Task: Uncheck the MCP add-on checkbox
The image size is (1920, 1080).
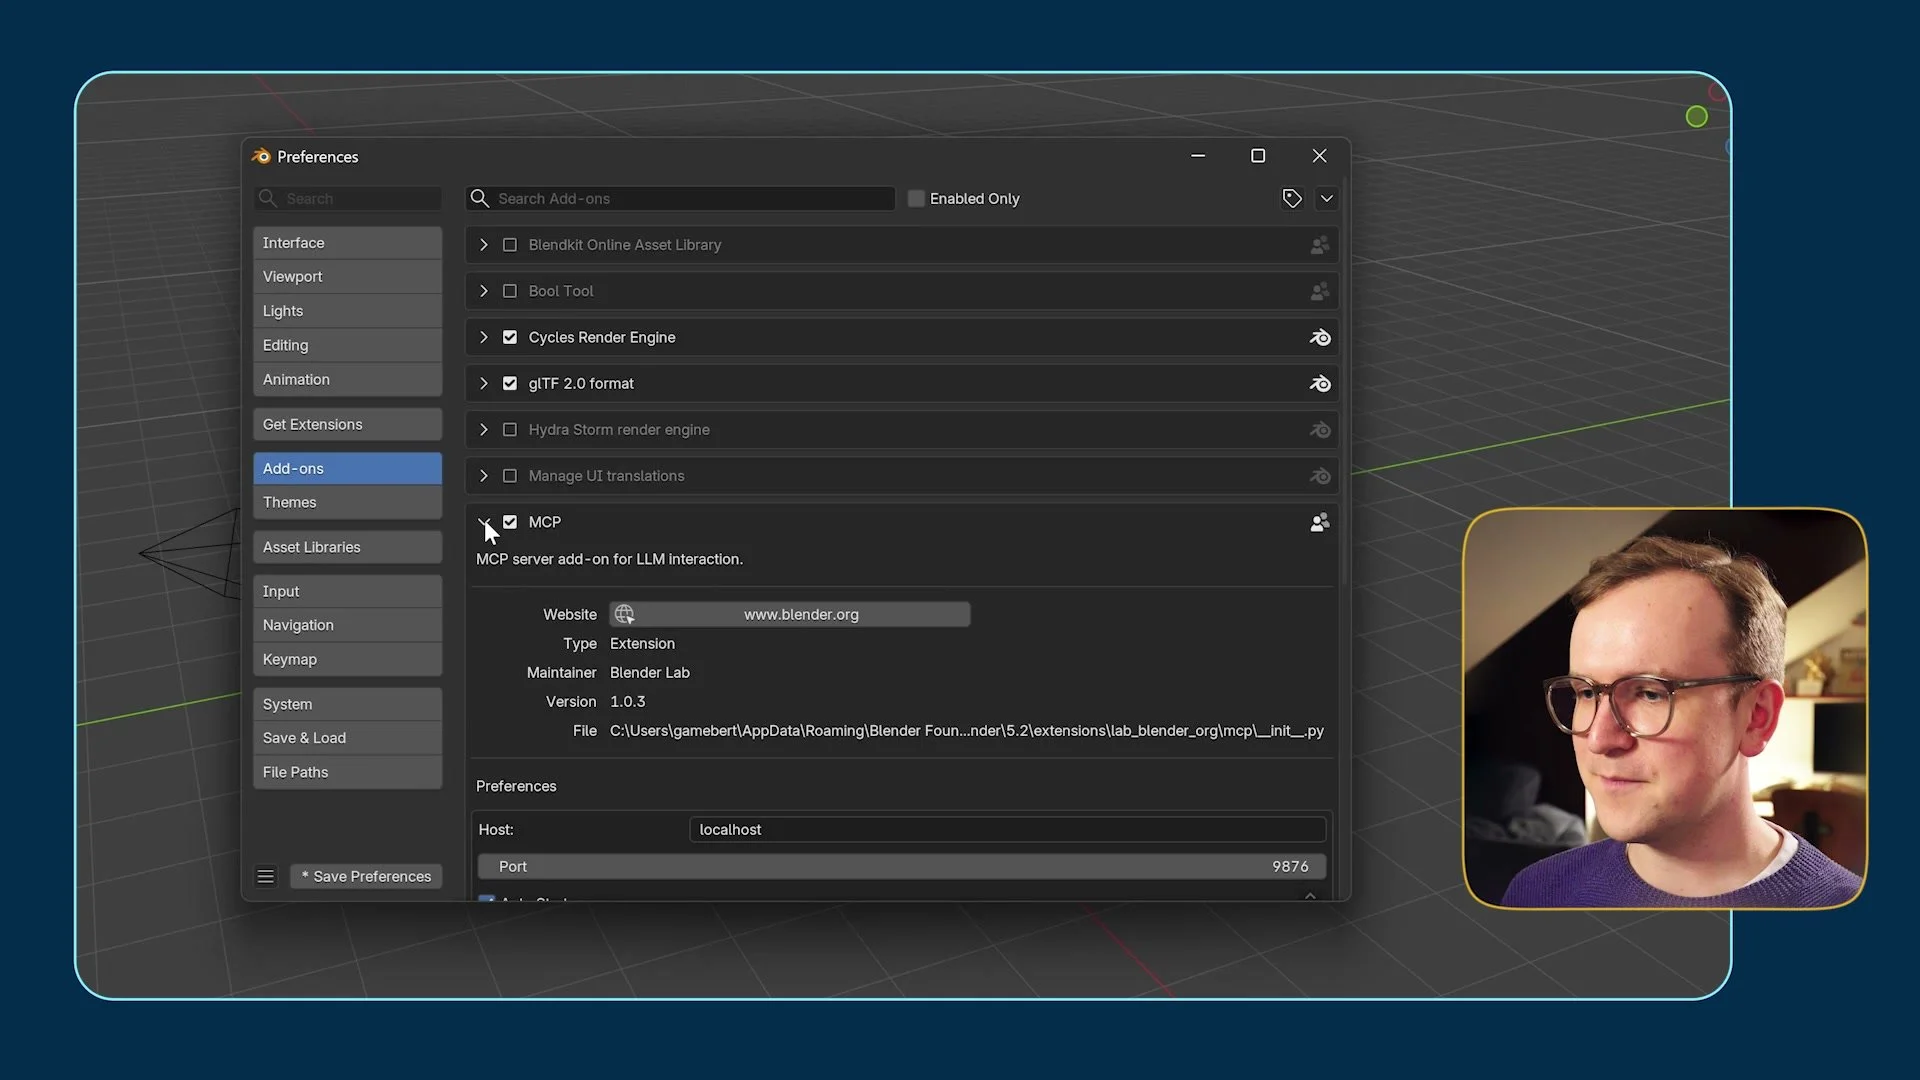Action: (510, 522)
